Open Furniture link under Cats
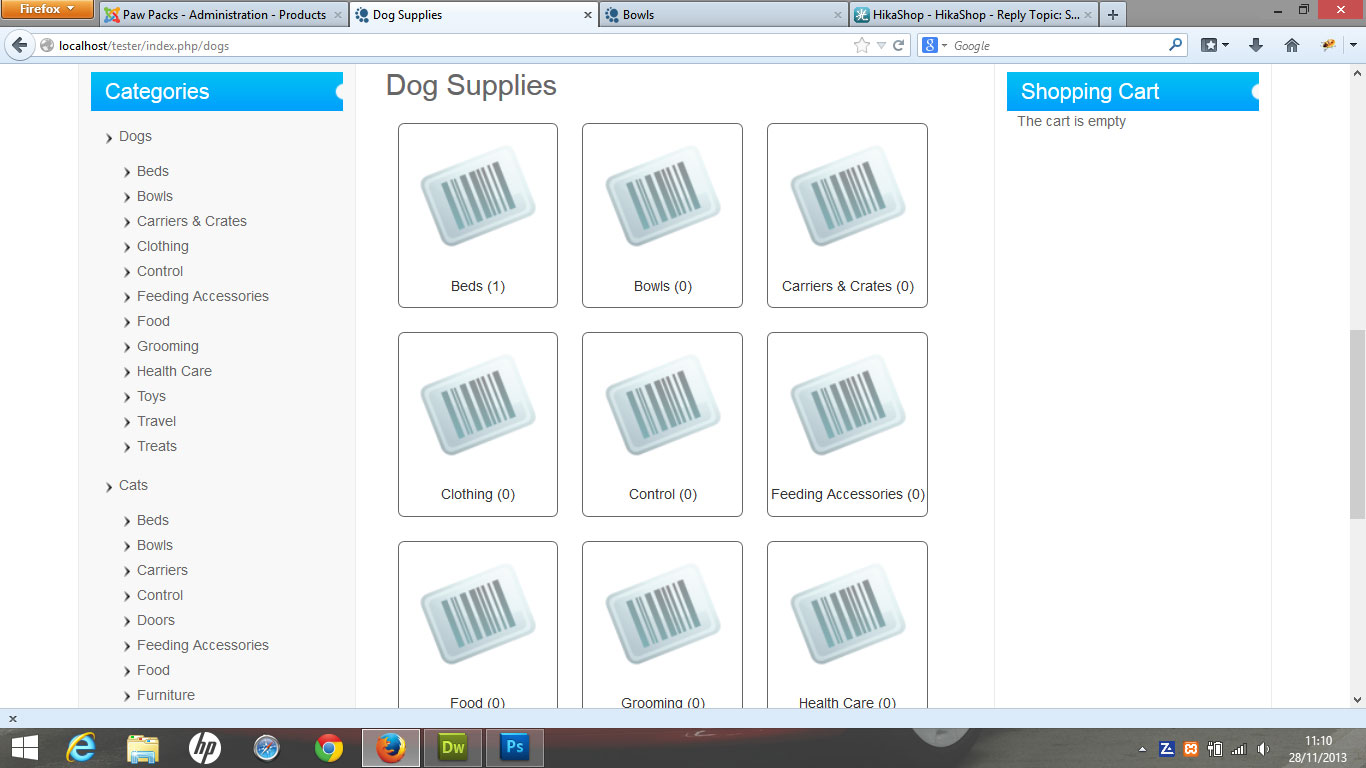 tap(166, 695)
